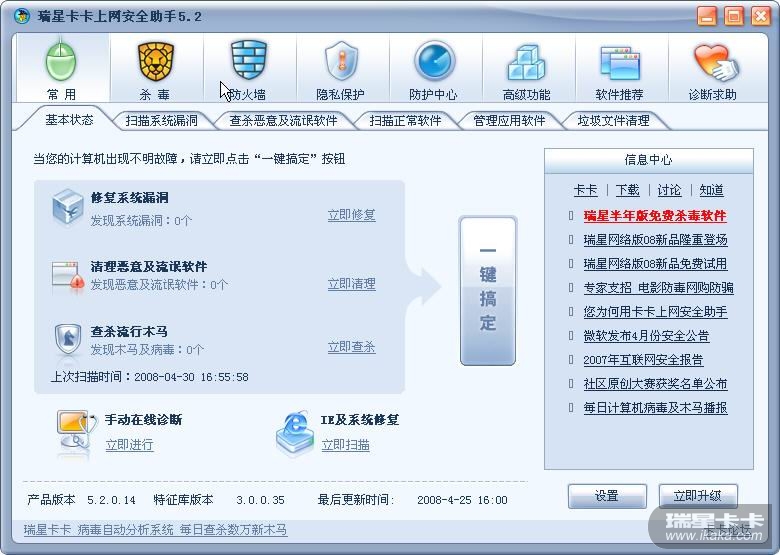This screenshot has width=780, height=555.
Task: Click the 立即清理 link
Action: [x=351, y=284]
